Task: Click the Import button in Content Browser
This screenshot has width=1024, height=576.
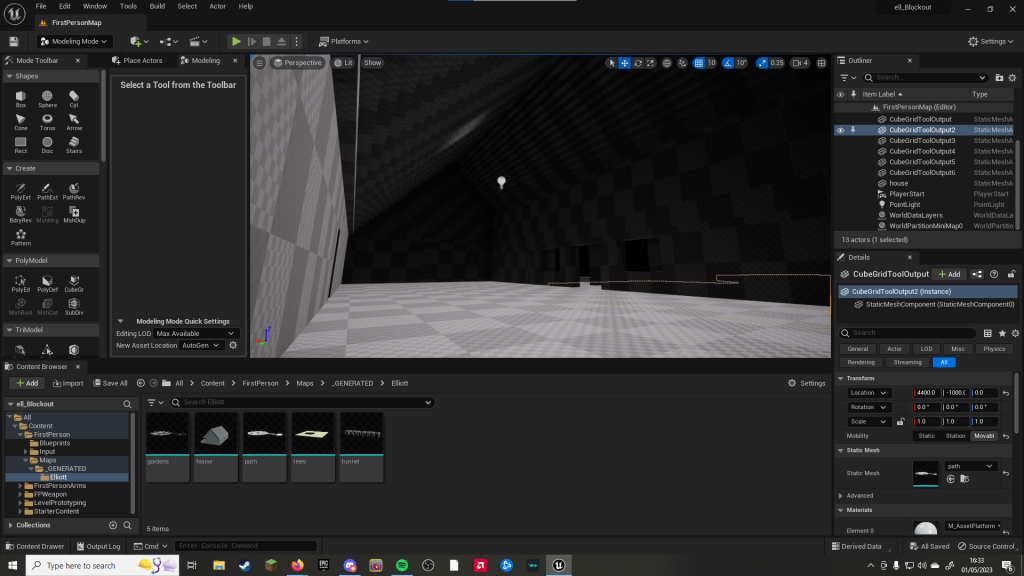Action: tap(67, 383)
